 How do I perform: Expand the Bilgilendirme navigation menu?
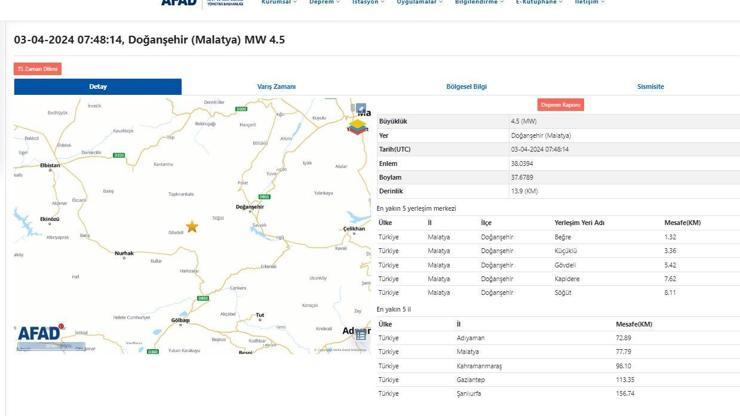coord(479,2)
